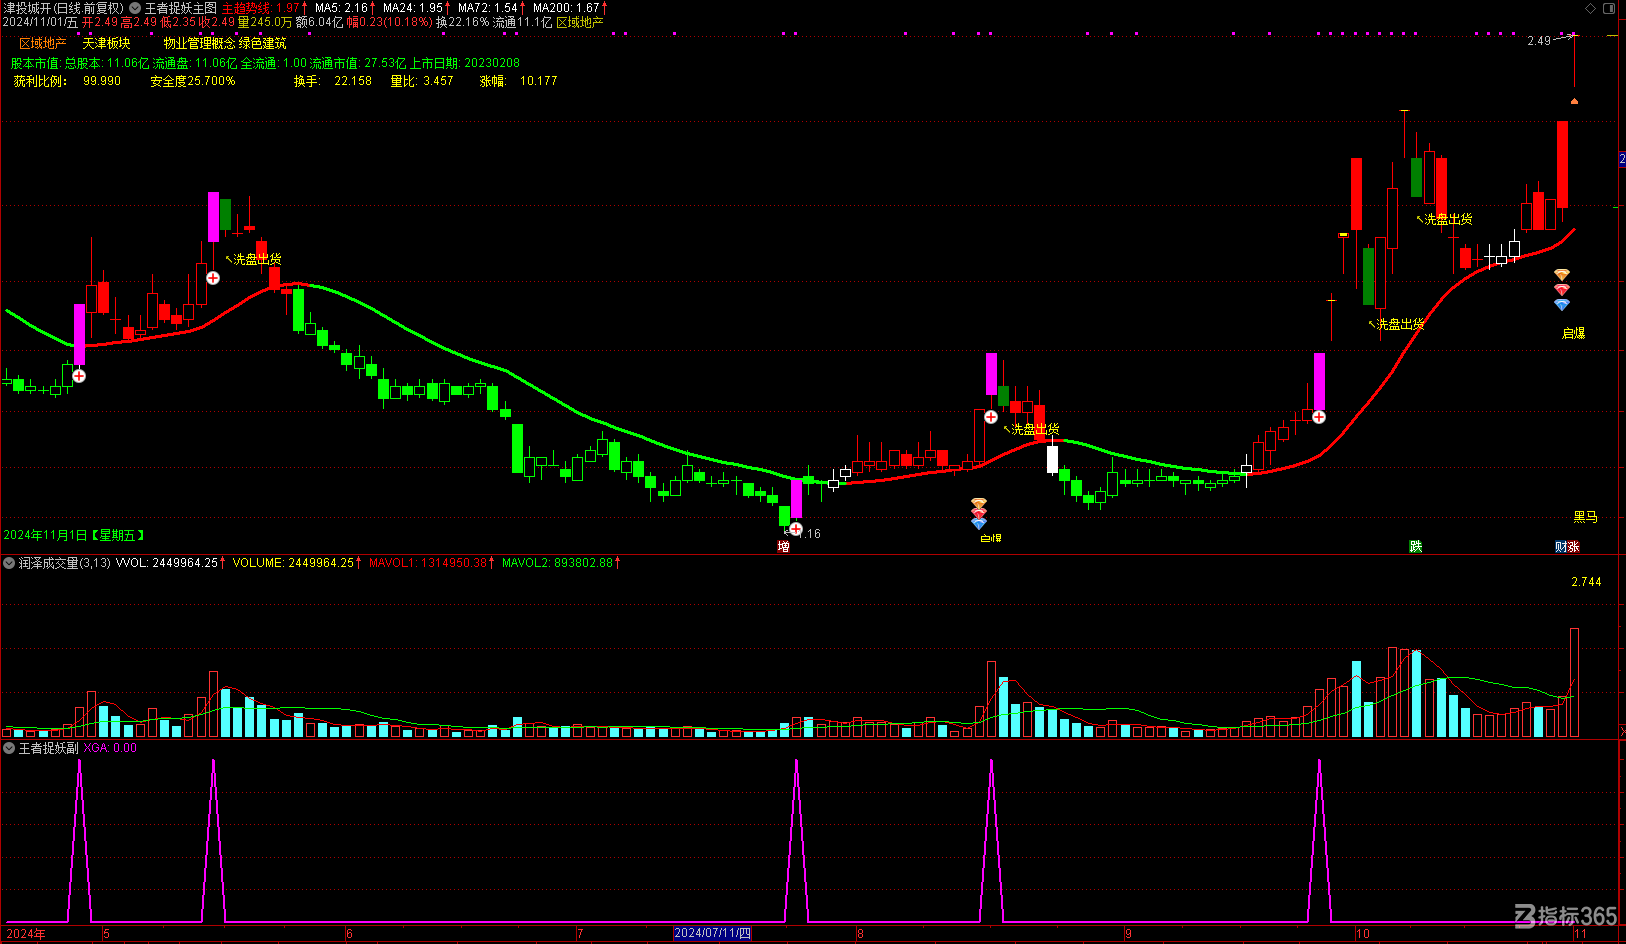The height and width of the screenshot is (944, 1626).
Task: Click the 换手: 22.158 value
Action: pyautogui.click(x=333, y=81)
